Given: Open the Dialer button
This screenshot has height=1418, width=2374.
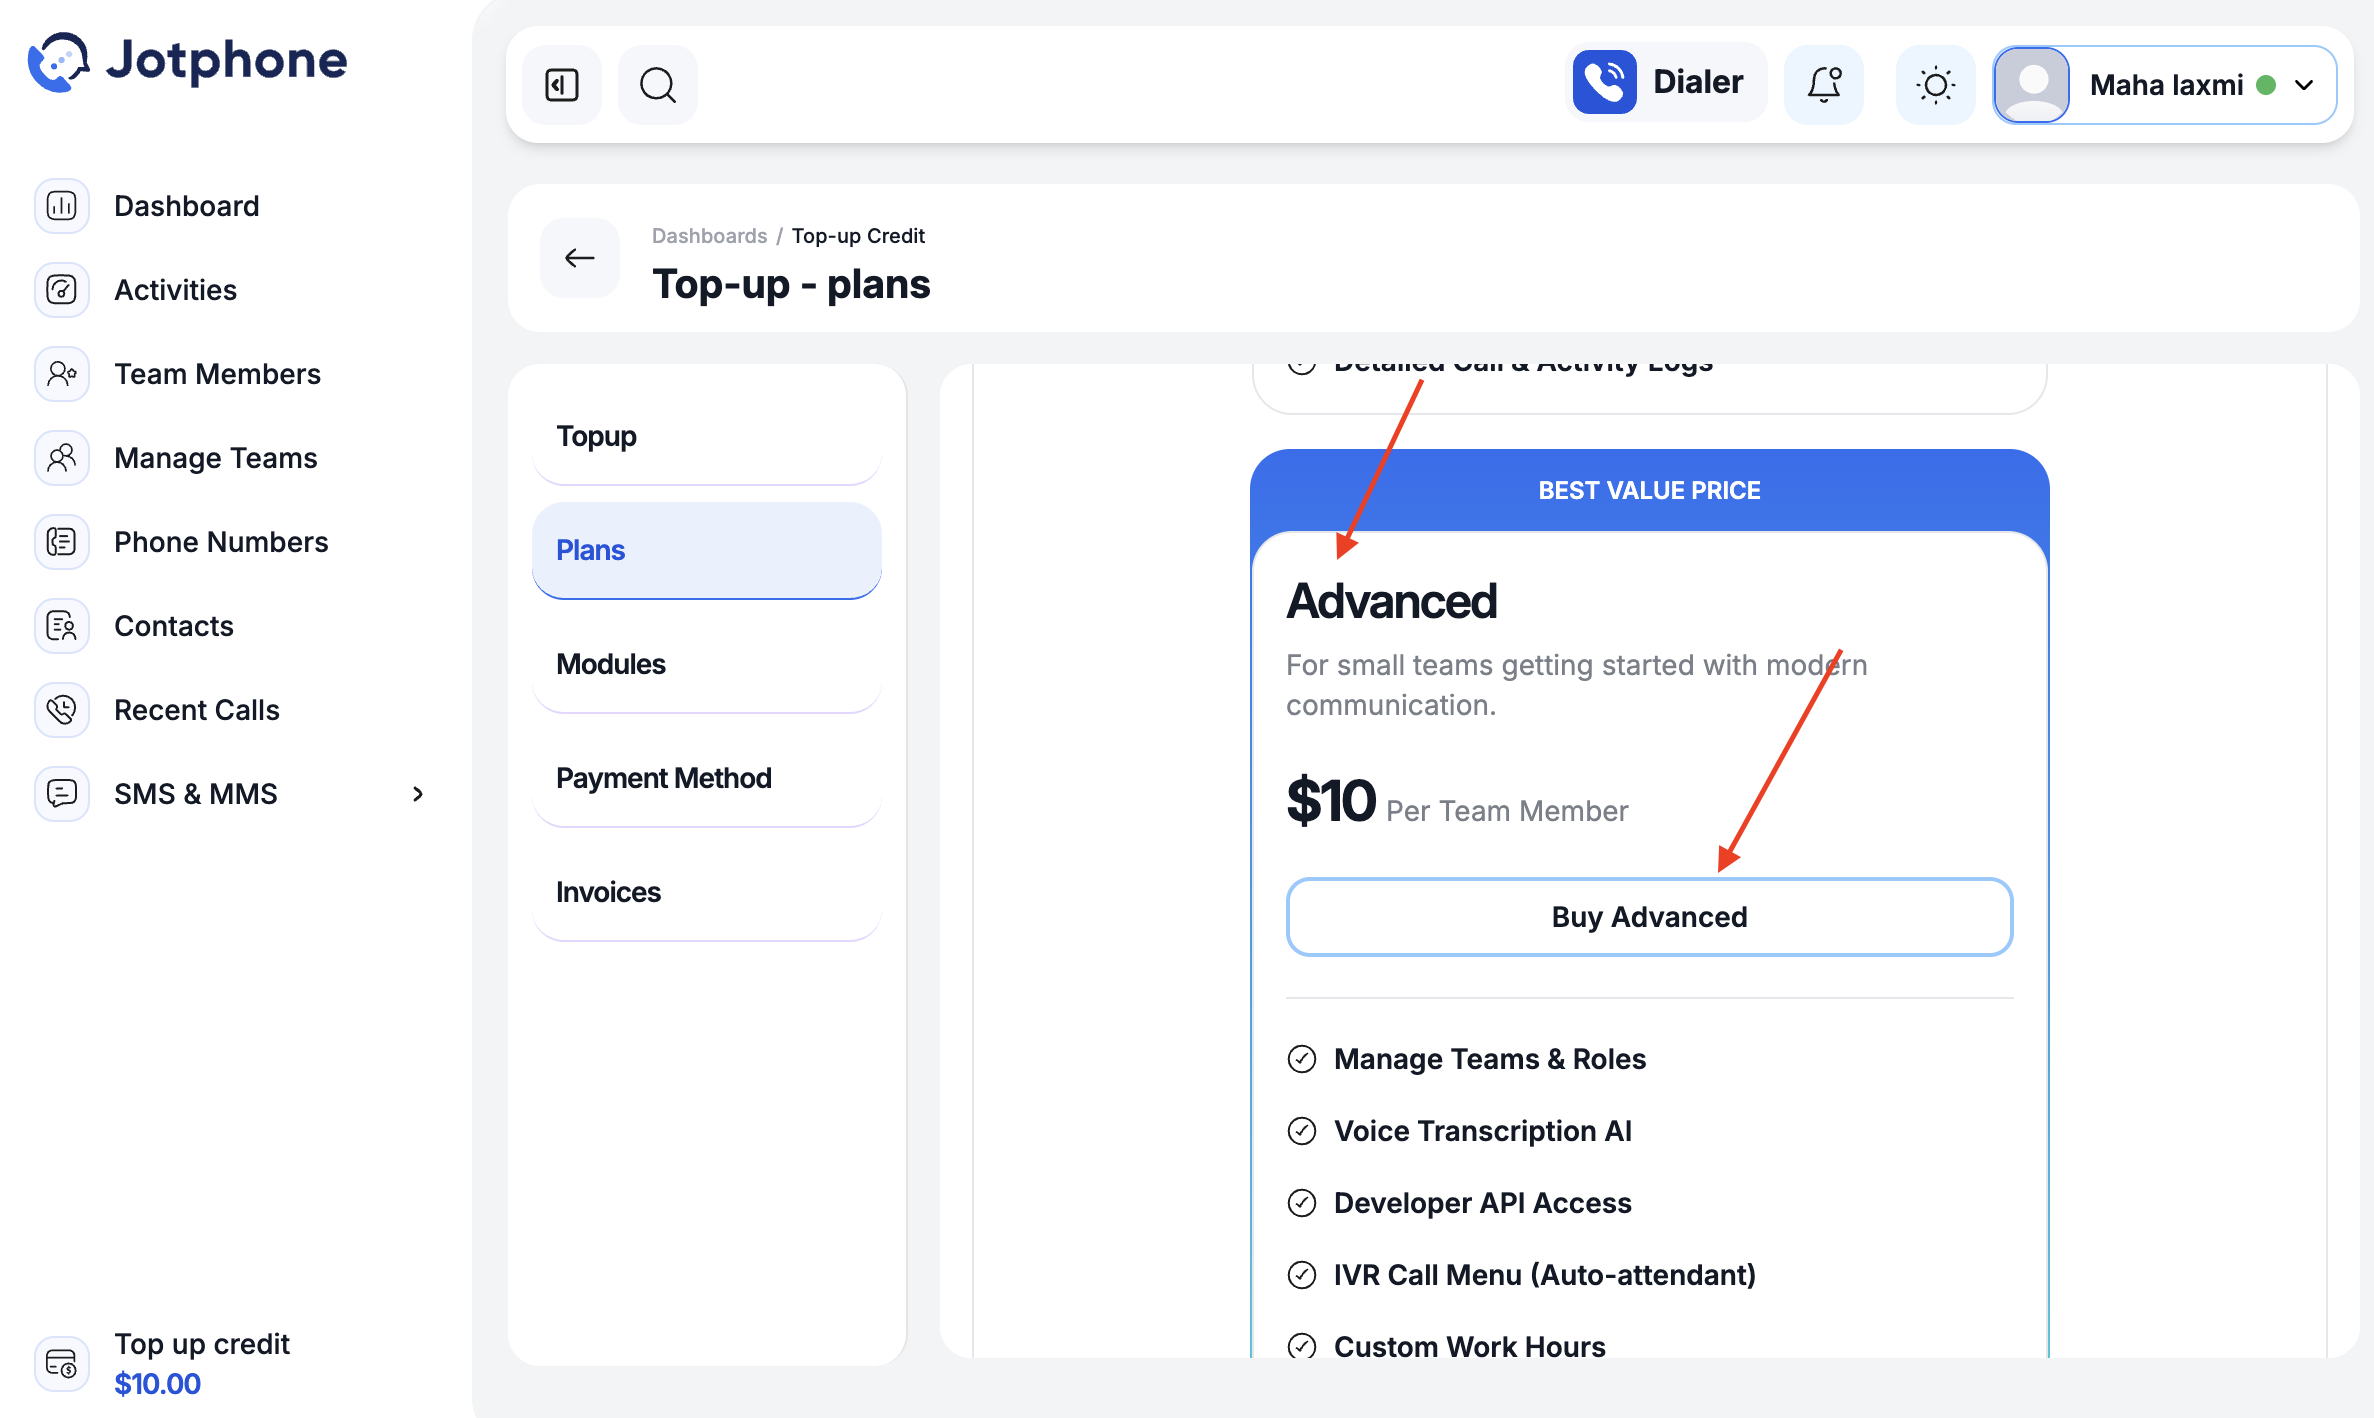Looking at the screenshot, I should 1666,82.
